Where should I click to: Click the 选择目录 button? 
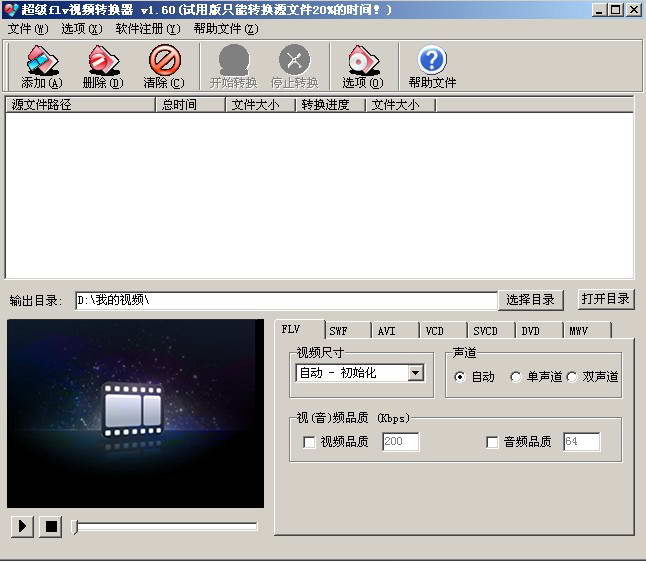pyautogui.click(x=530, y=300)
